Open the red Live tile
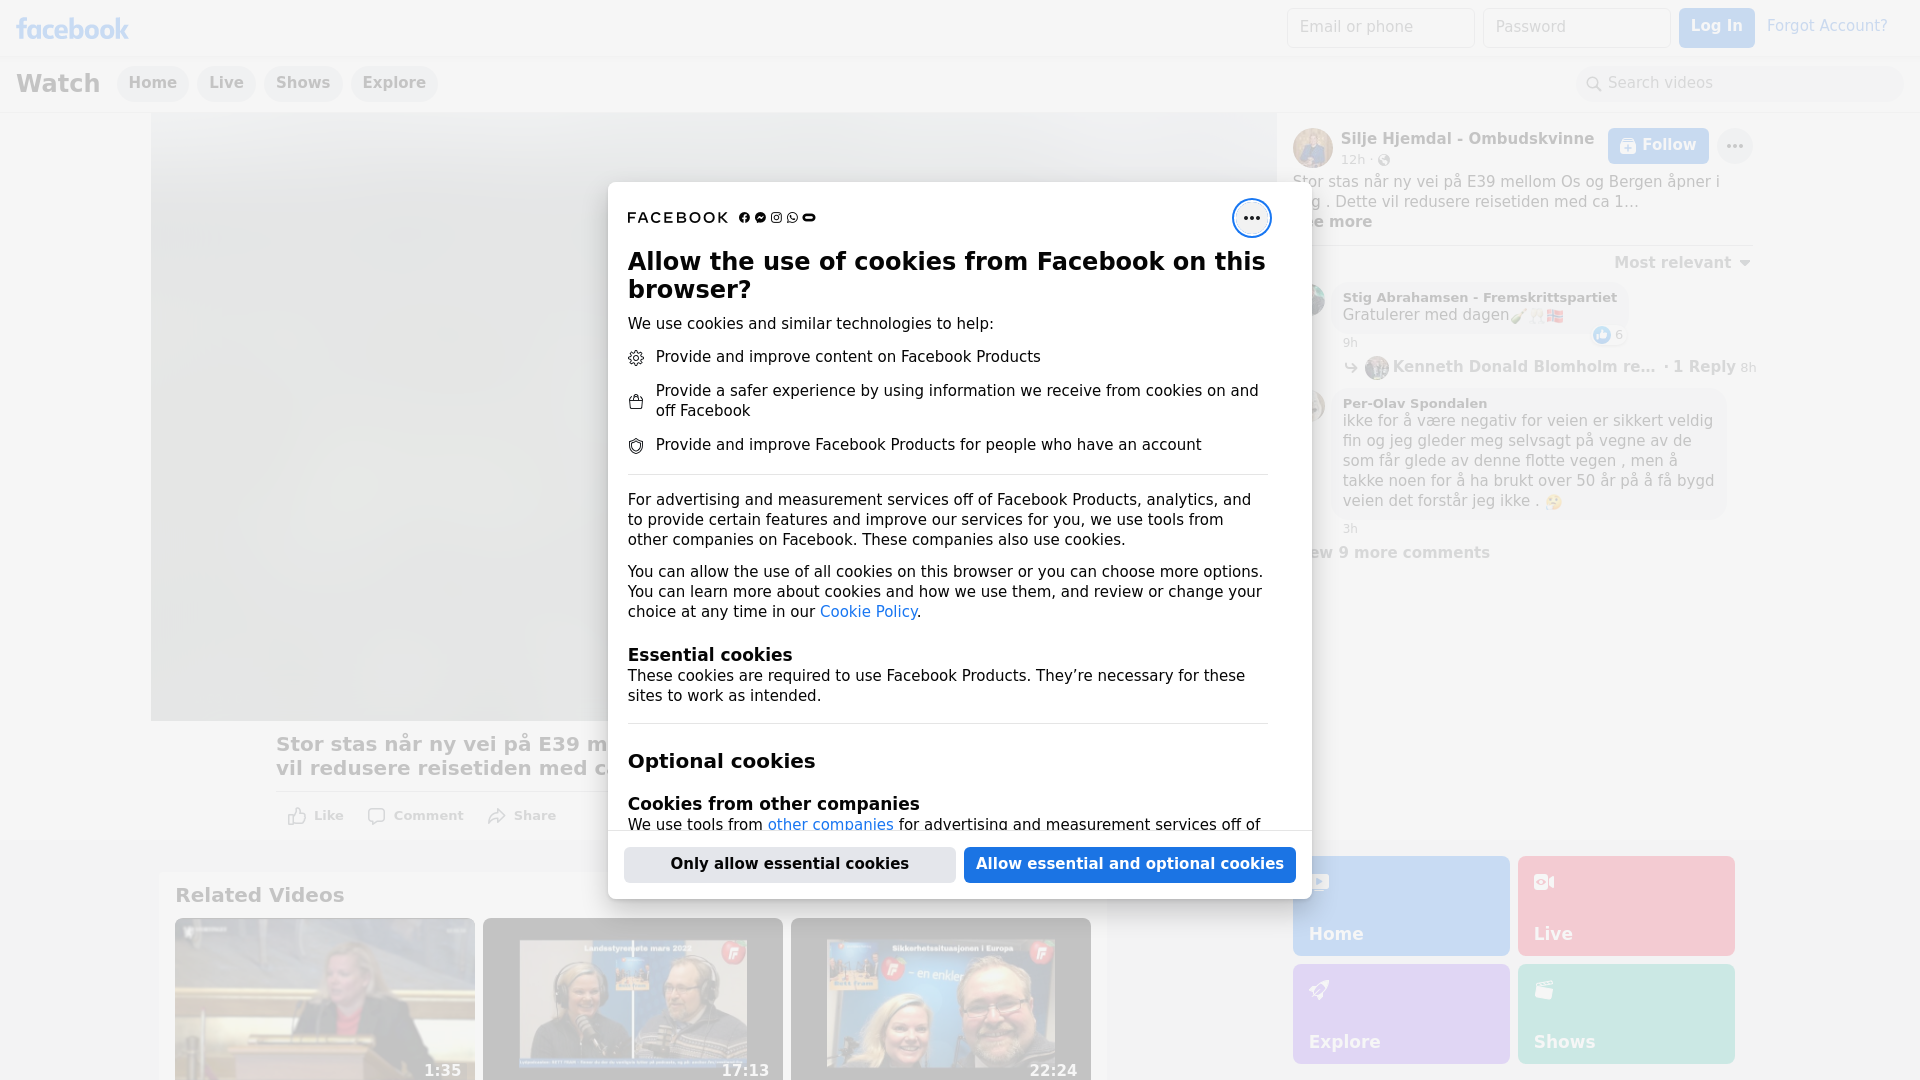Image resolution: width=1920 pixels, height=1080 pixels. 1625,906
